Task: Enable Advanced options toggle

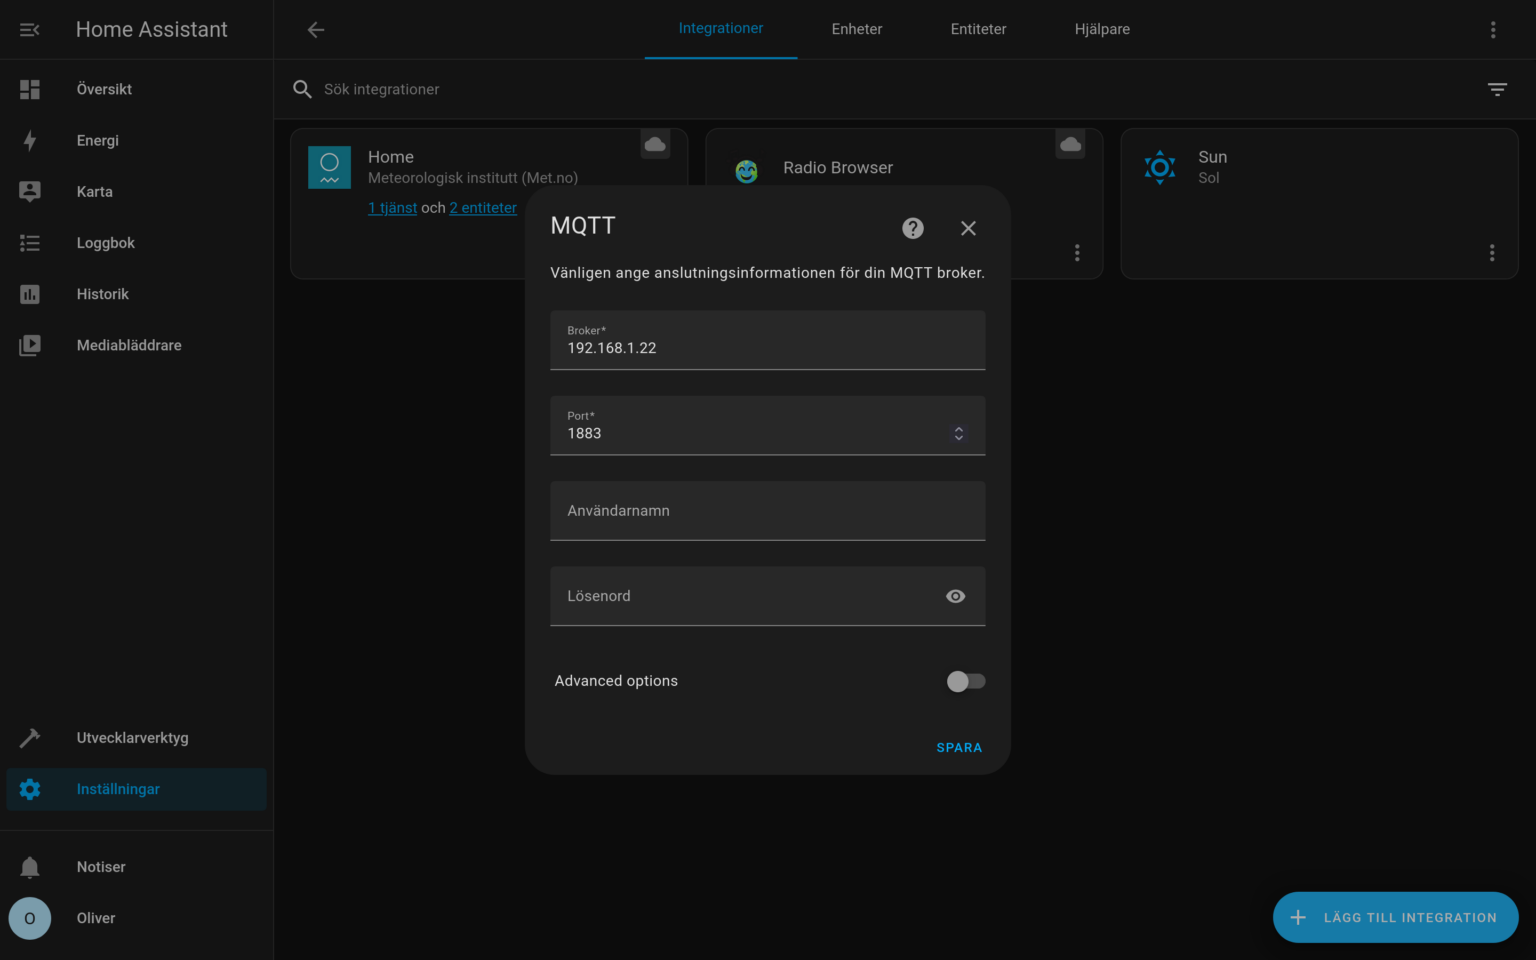Action: click(964, 681)
